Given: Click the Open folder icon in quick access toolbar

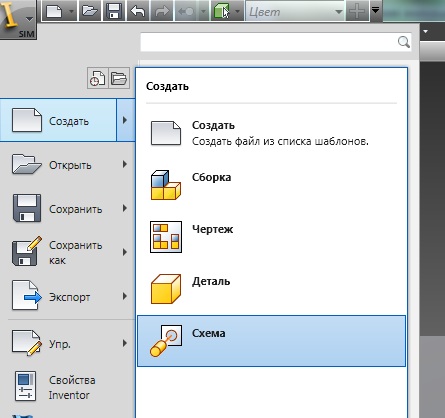Looking at the screenshot, I should 90,12.
